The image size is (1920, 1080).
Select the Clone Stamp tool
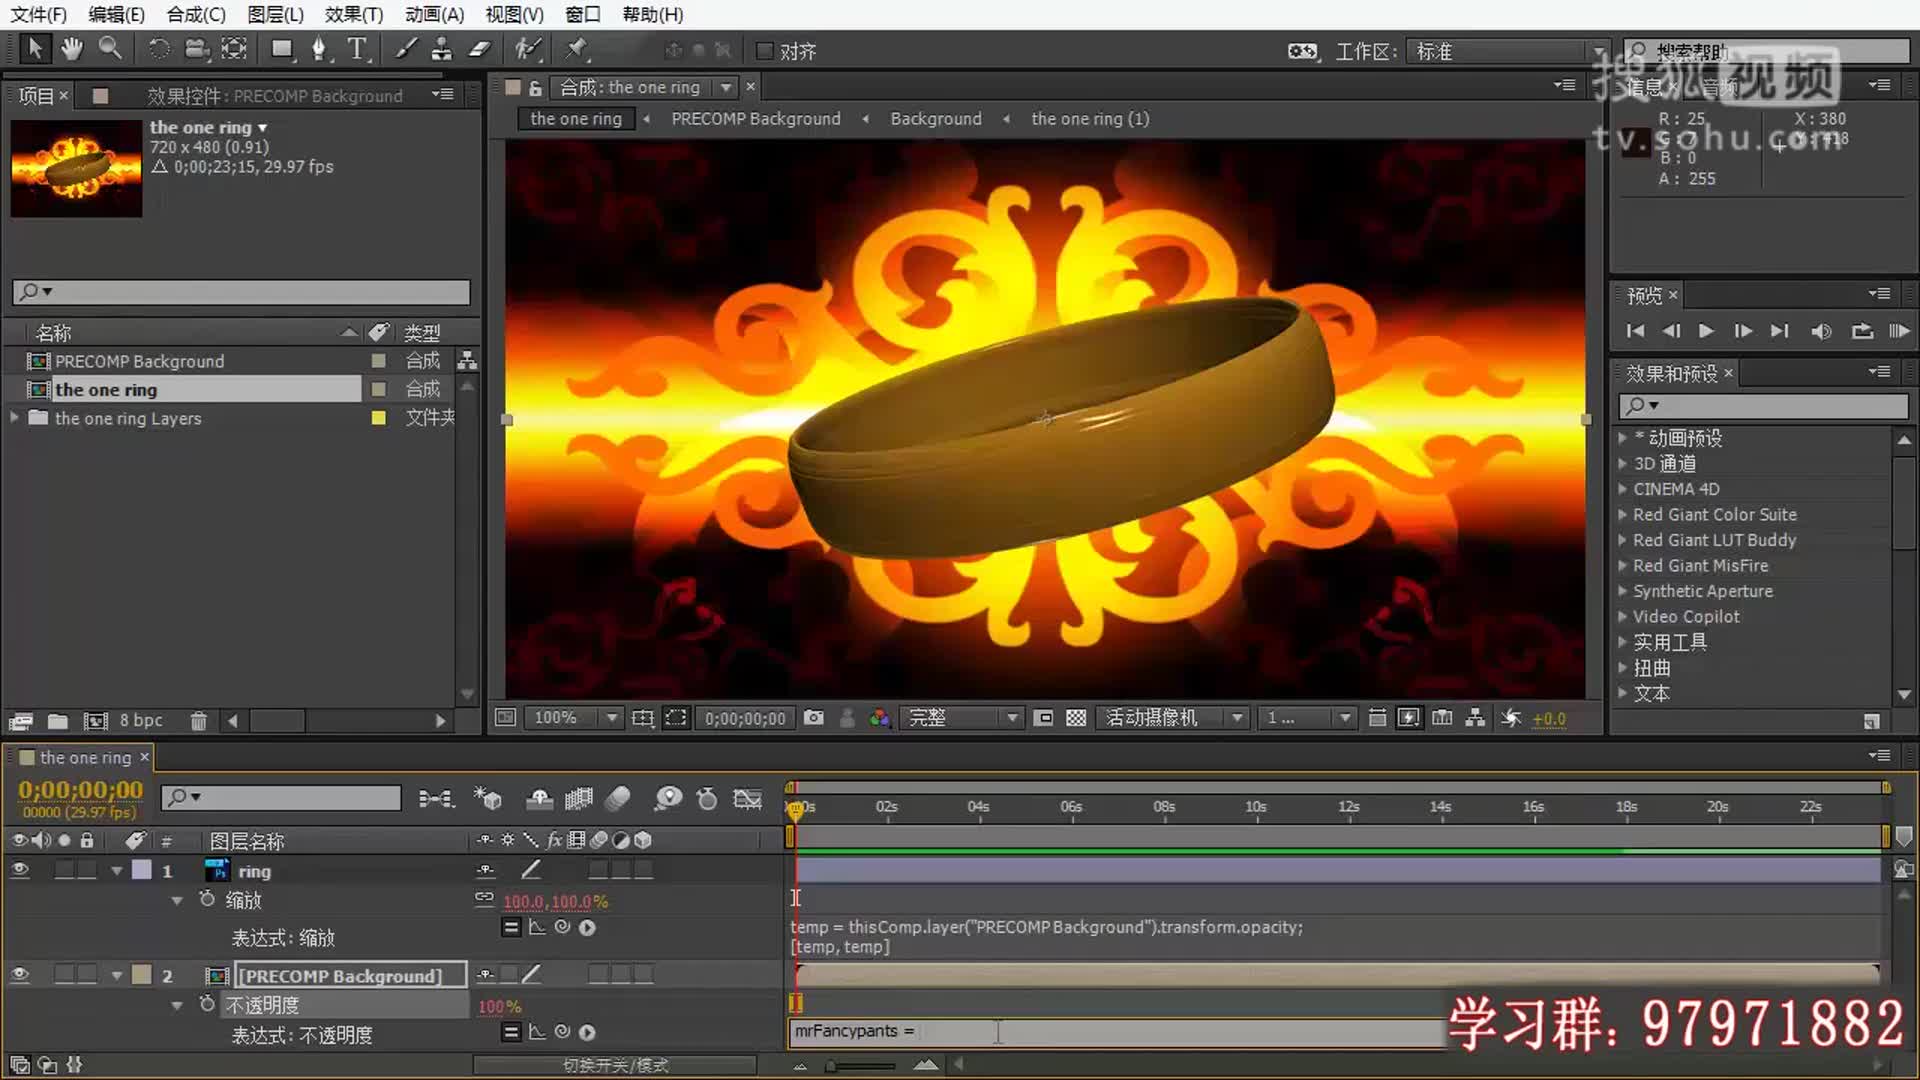(x=441, y=49)
